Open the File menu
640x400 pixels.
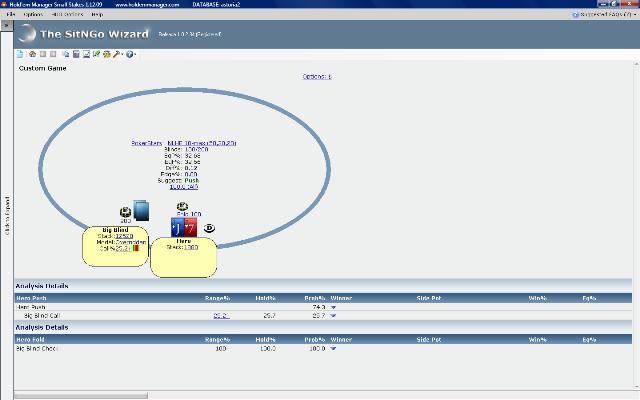pos(11,14)
